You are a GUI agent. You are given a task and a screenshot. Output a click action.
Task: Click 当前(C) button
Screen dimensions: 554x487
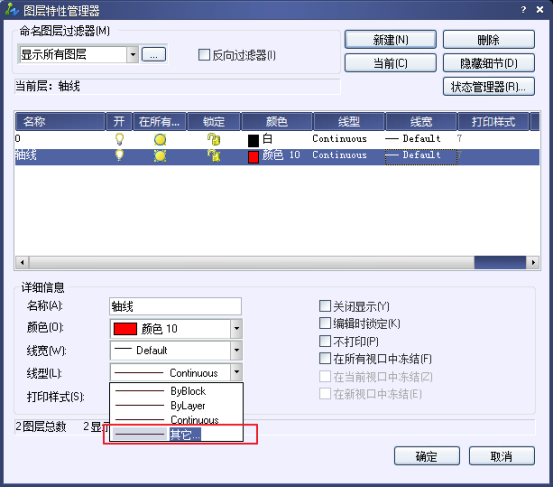tap(390, 63)
